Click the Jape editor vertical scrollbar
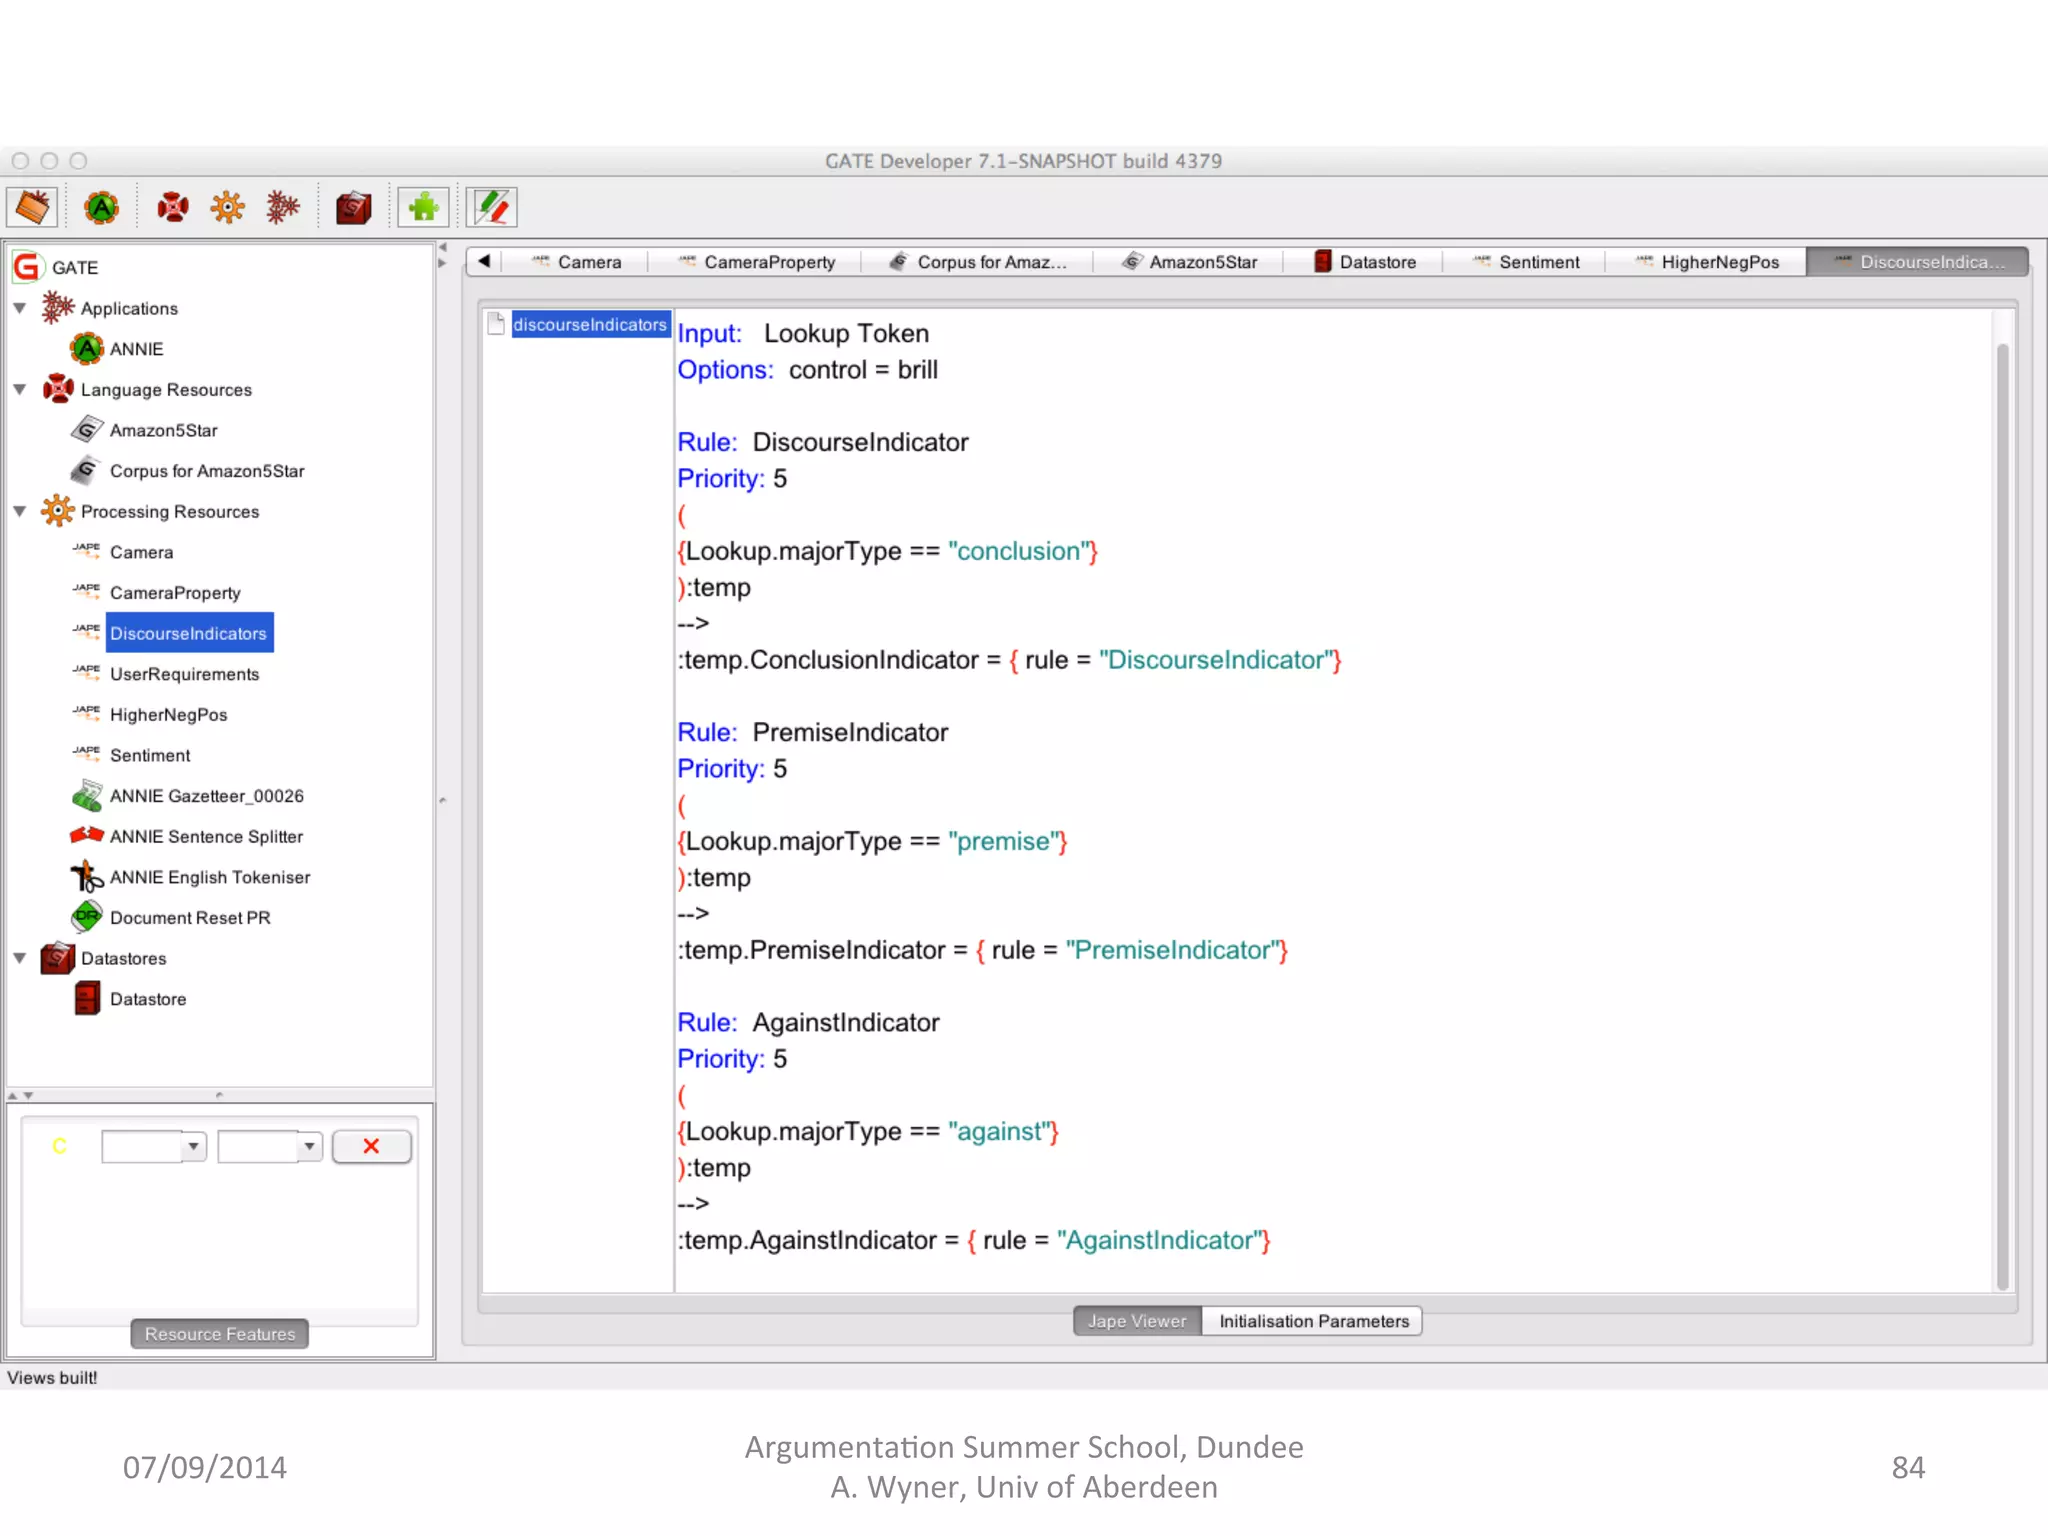This screenshot has width=2048, height=1536. point(2002,815)
